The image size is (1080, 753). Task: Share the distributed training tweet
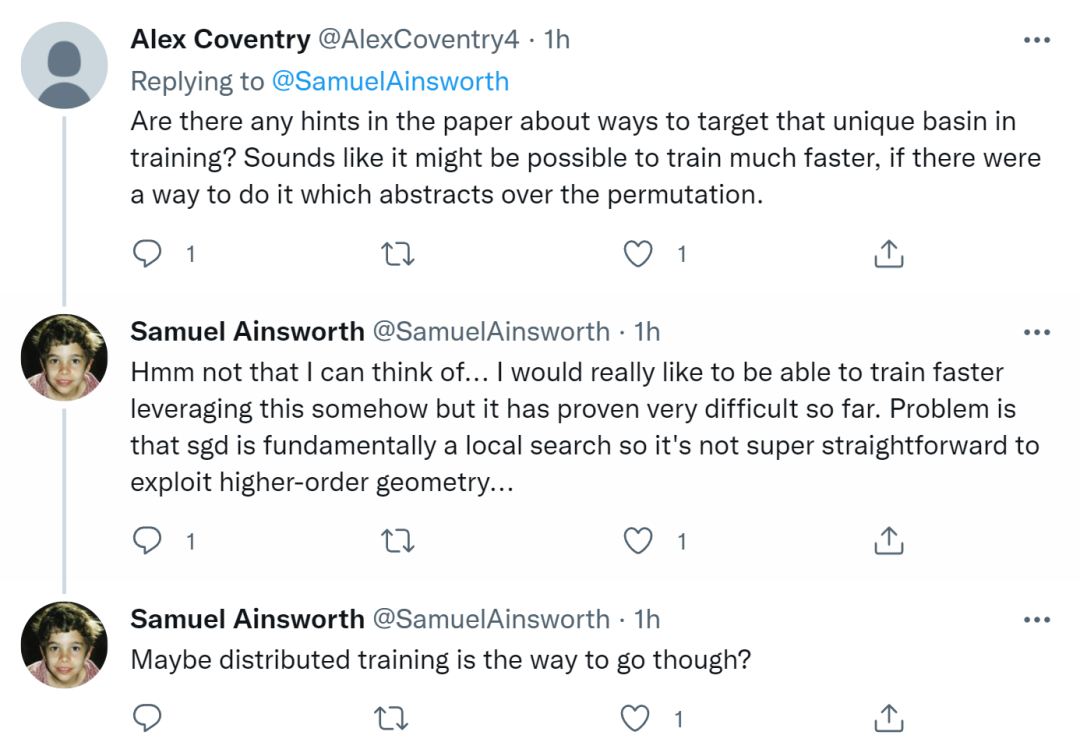888,717
